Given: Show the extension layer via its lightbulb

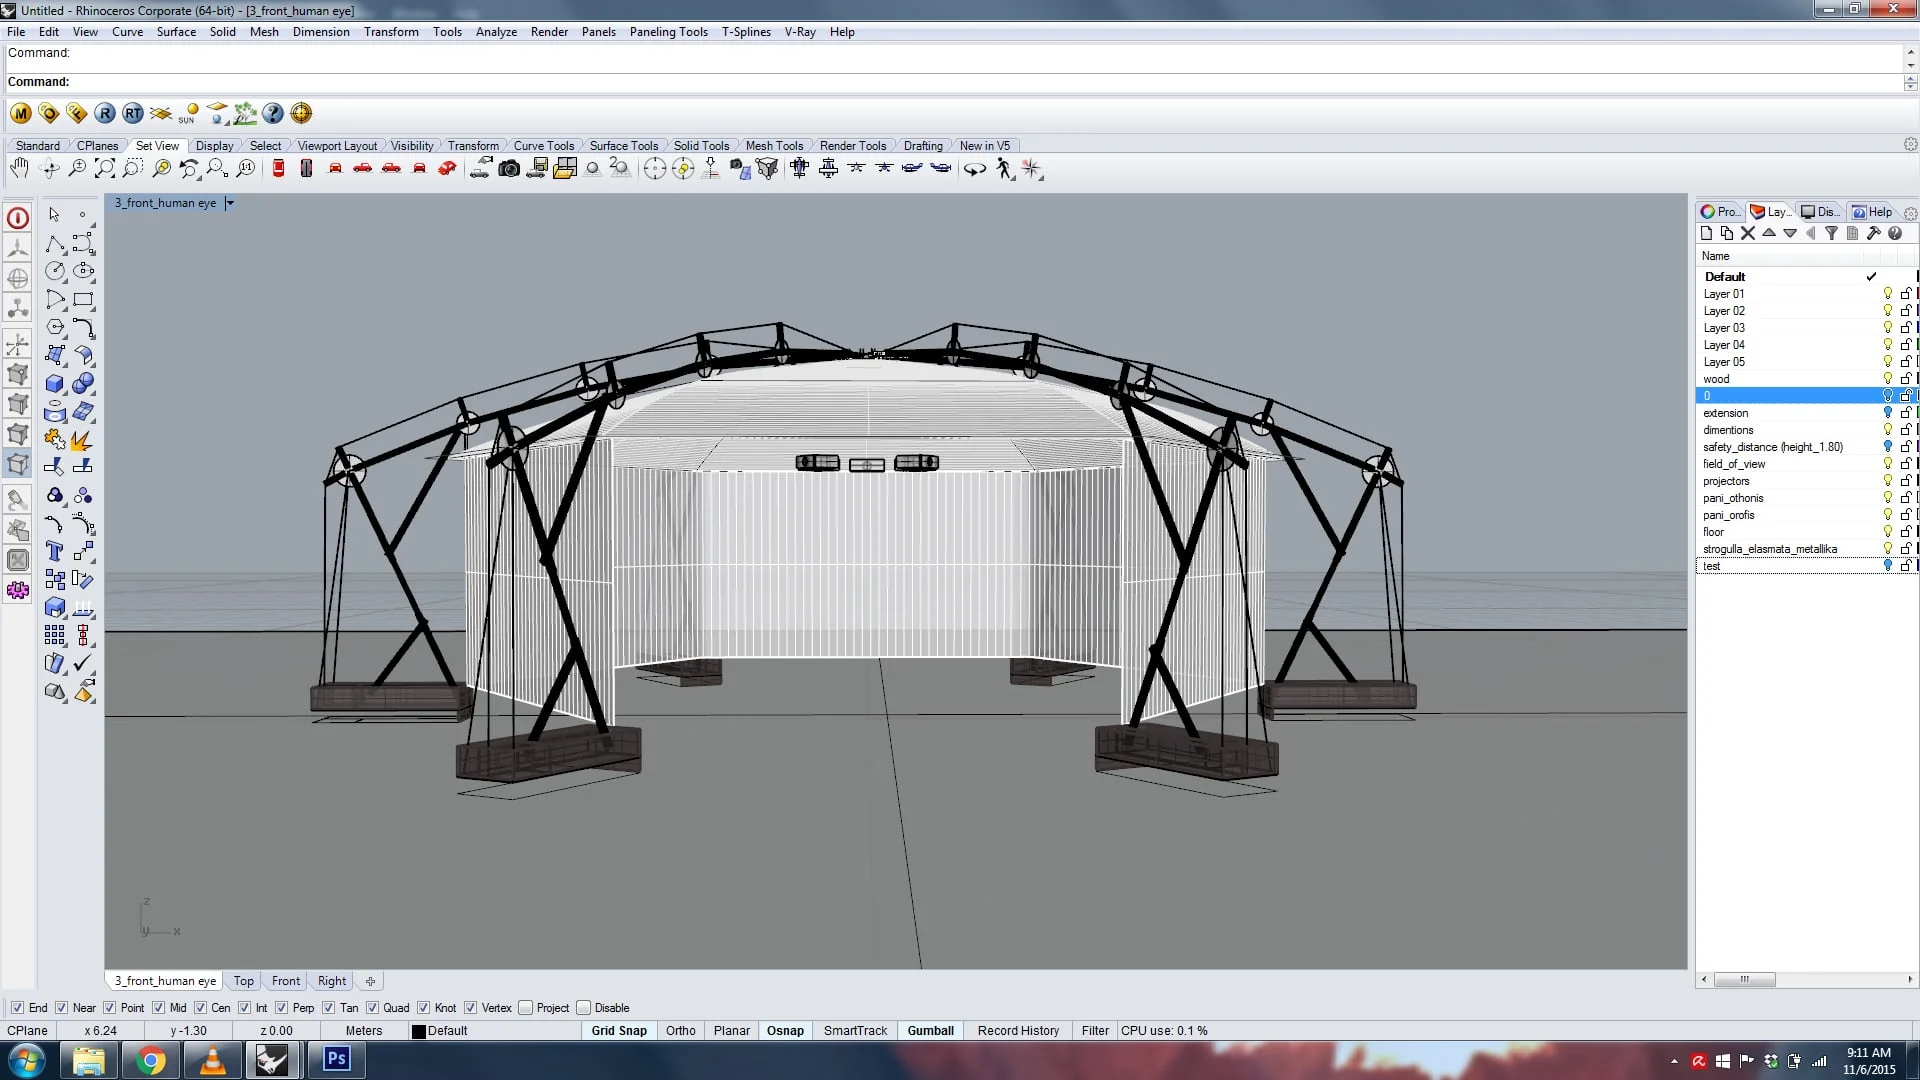Looking at the screenshot, I should point(1888,413).
